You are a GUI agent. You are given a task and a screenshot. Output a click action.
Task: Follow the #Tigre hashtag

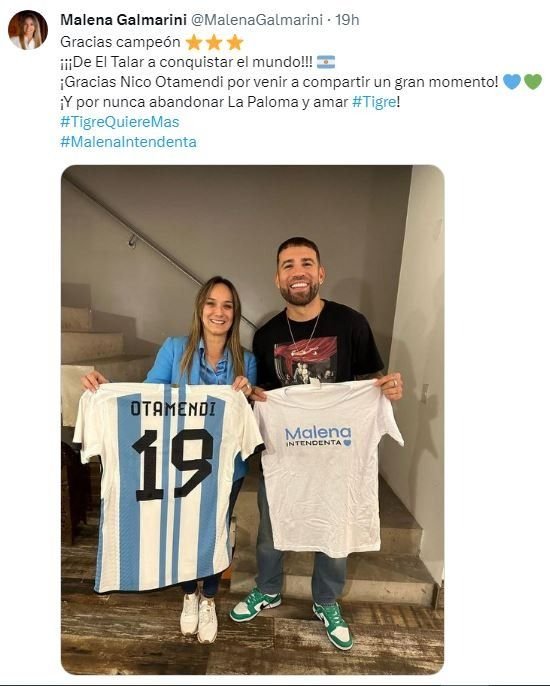[x=374, y=102]
